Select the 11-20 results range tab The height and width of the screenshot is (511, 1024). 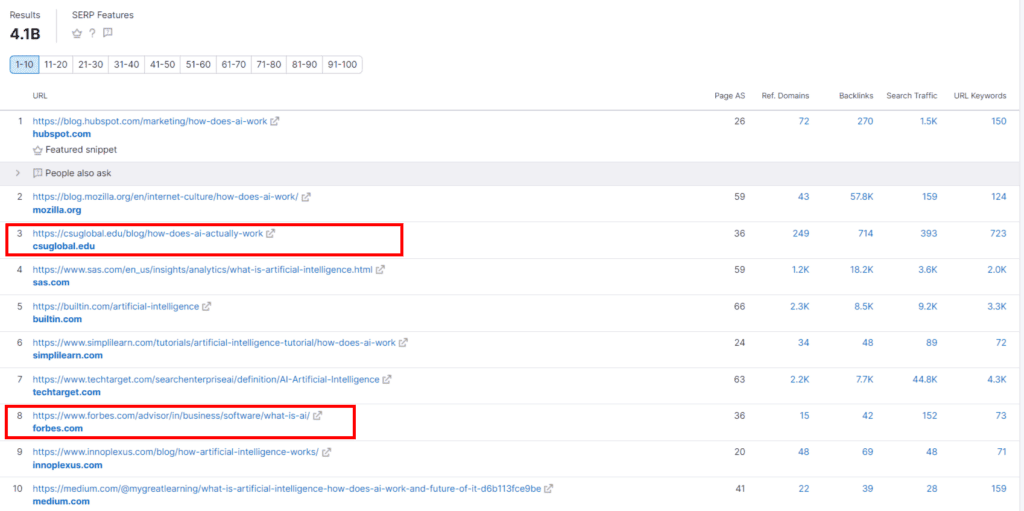coord(56,65)
